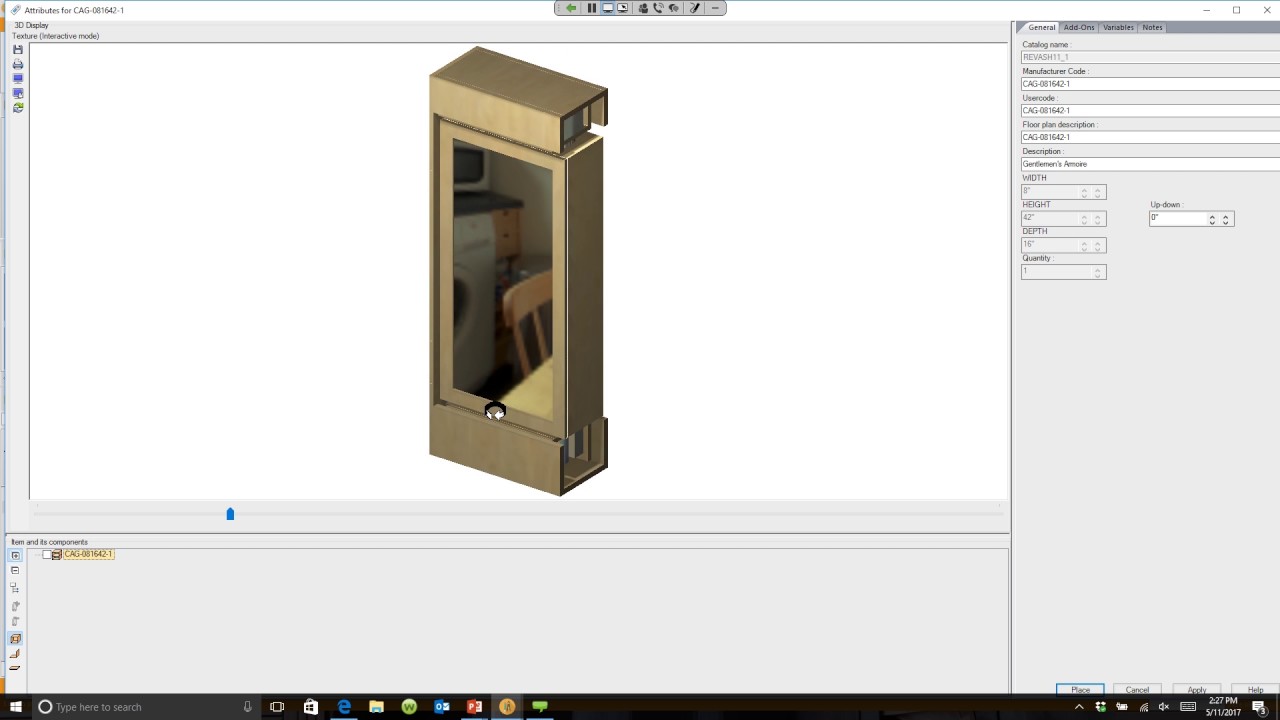The image size is (1280, 720).
Task: Click the Help button
Action: [x=1255, y=689]
